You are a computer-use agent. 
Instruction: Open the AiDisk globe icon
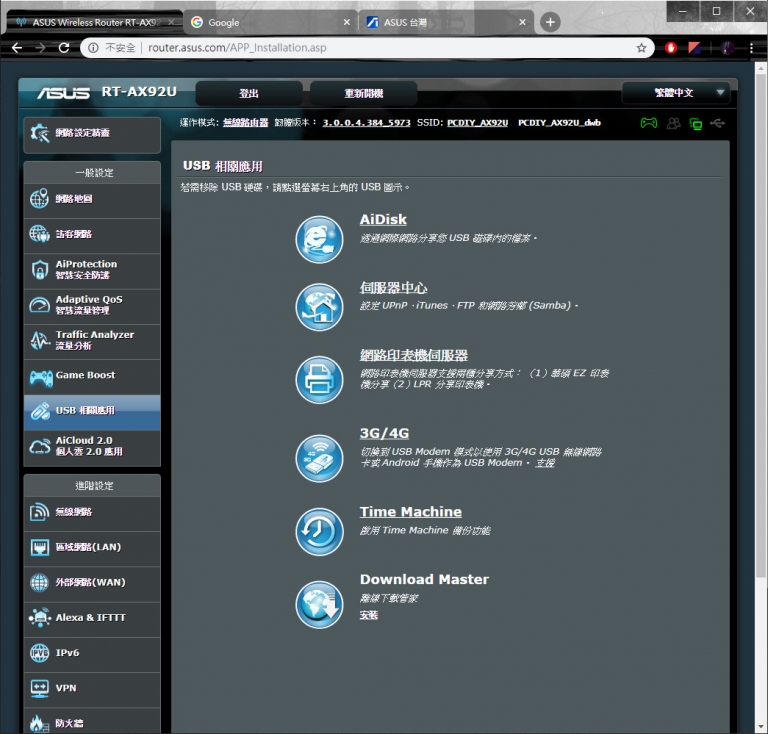(x=319, y=239)
